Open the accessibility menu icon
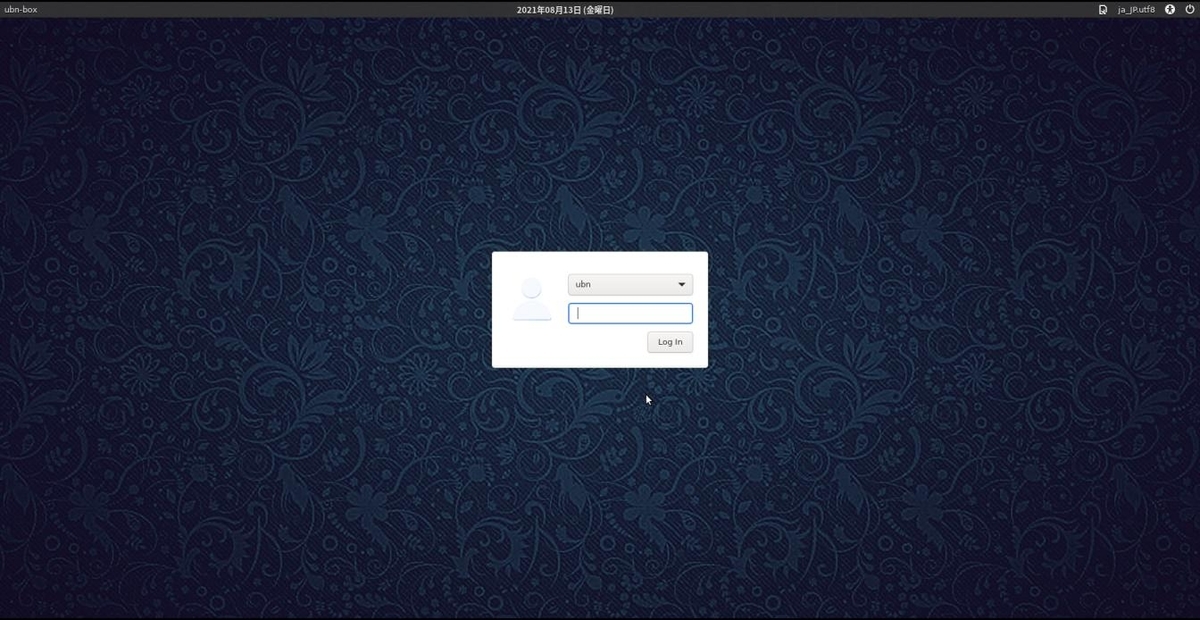This screenshot has width=1200, height=620. (x=1169, y=9)
